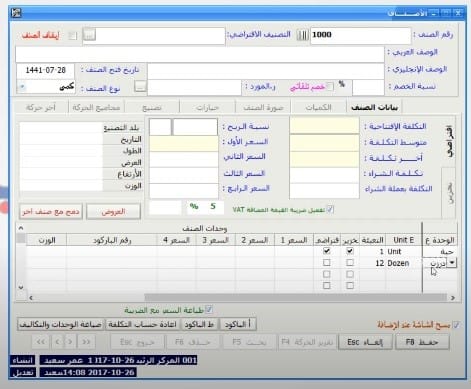Select the بيانات الصنف tab
The image size is (471, 389).
tap(374, 107)
